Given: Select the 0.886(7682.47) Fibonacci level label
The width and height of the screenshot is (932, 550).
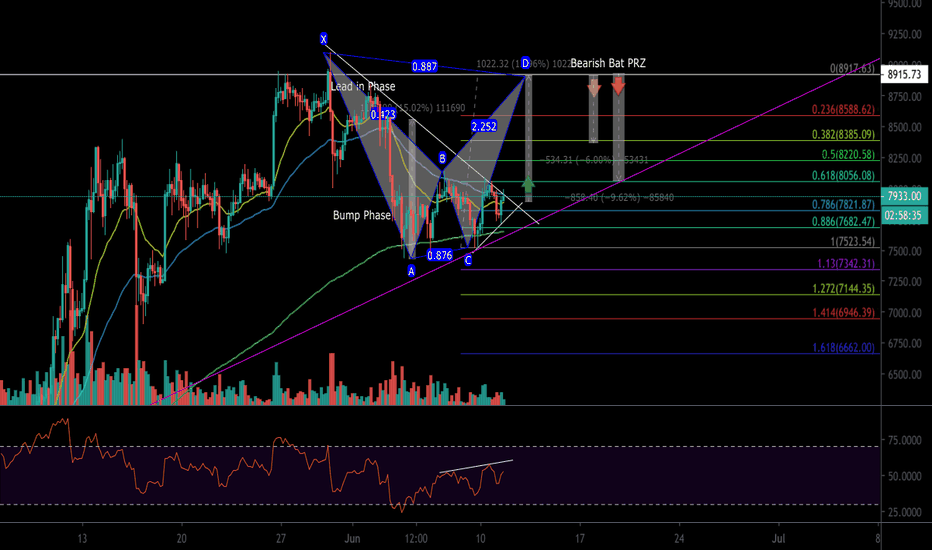Looking at the screenshot, I should [x=843, y=221].
